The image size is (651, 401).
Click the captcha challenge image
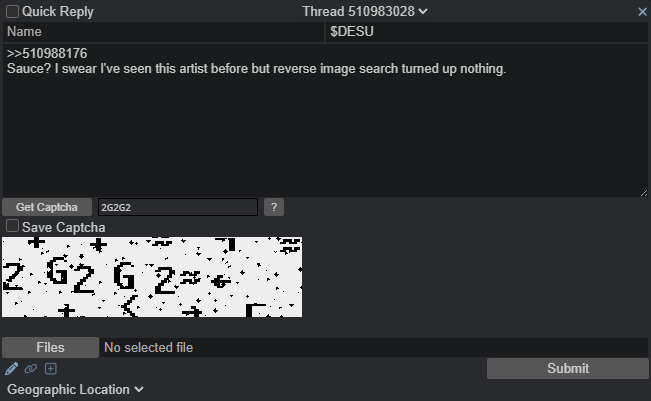[x=152, y=277]
